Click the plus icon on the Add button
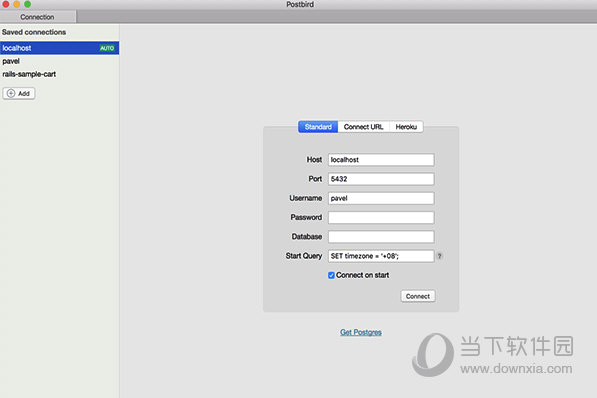 (11, 93)
